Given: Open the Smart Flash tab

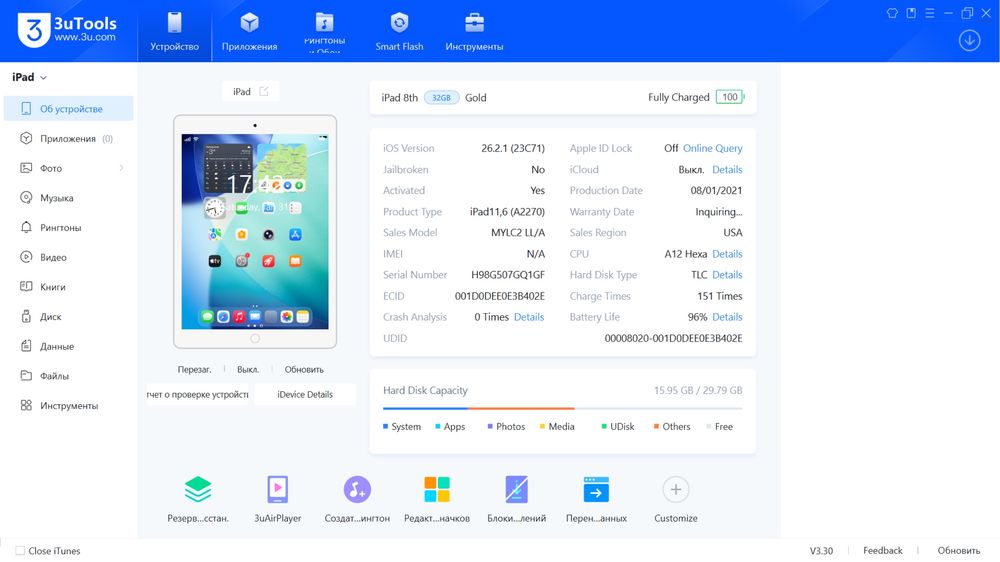Looking at the screenshot, I should pos(399,31).
